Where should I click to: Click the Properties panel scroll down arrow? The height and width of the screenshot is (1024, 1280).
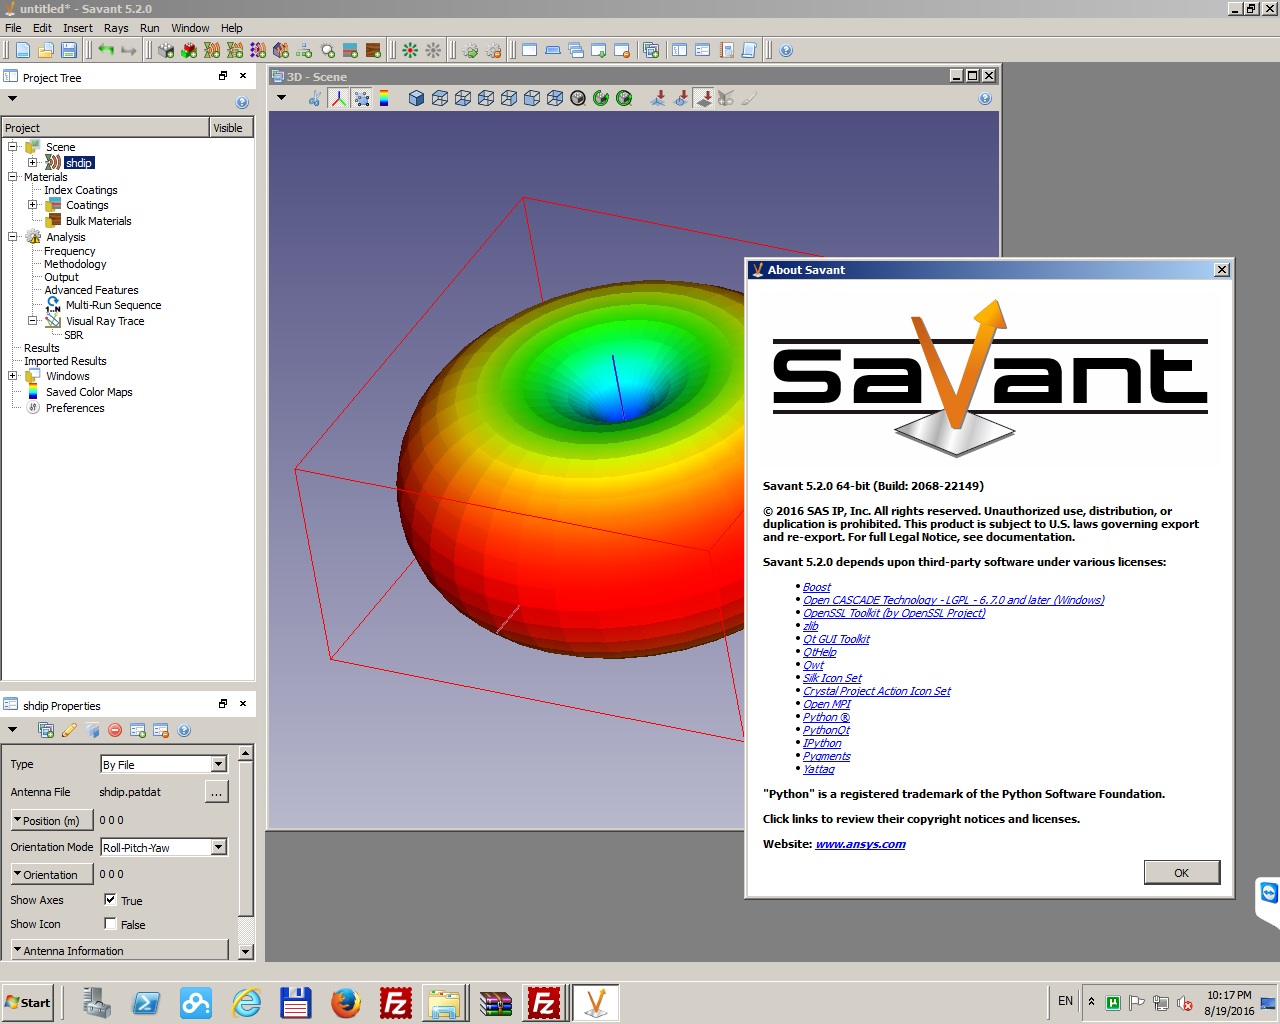tap(246, 952)
